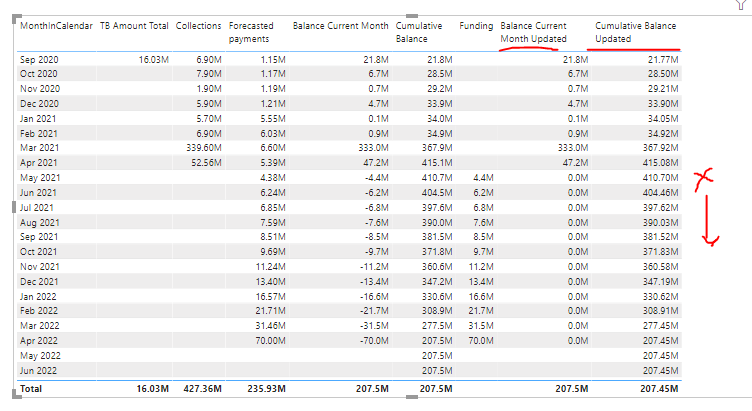Screen dimensions: 752x411
Task: Select the Feb 2021 row label
Action: coord(38,133)
